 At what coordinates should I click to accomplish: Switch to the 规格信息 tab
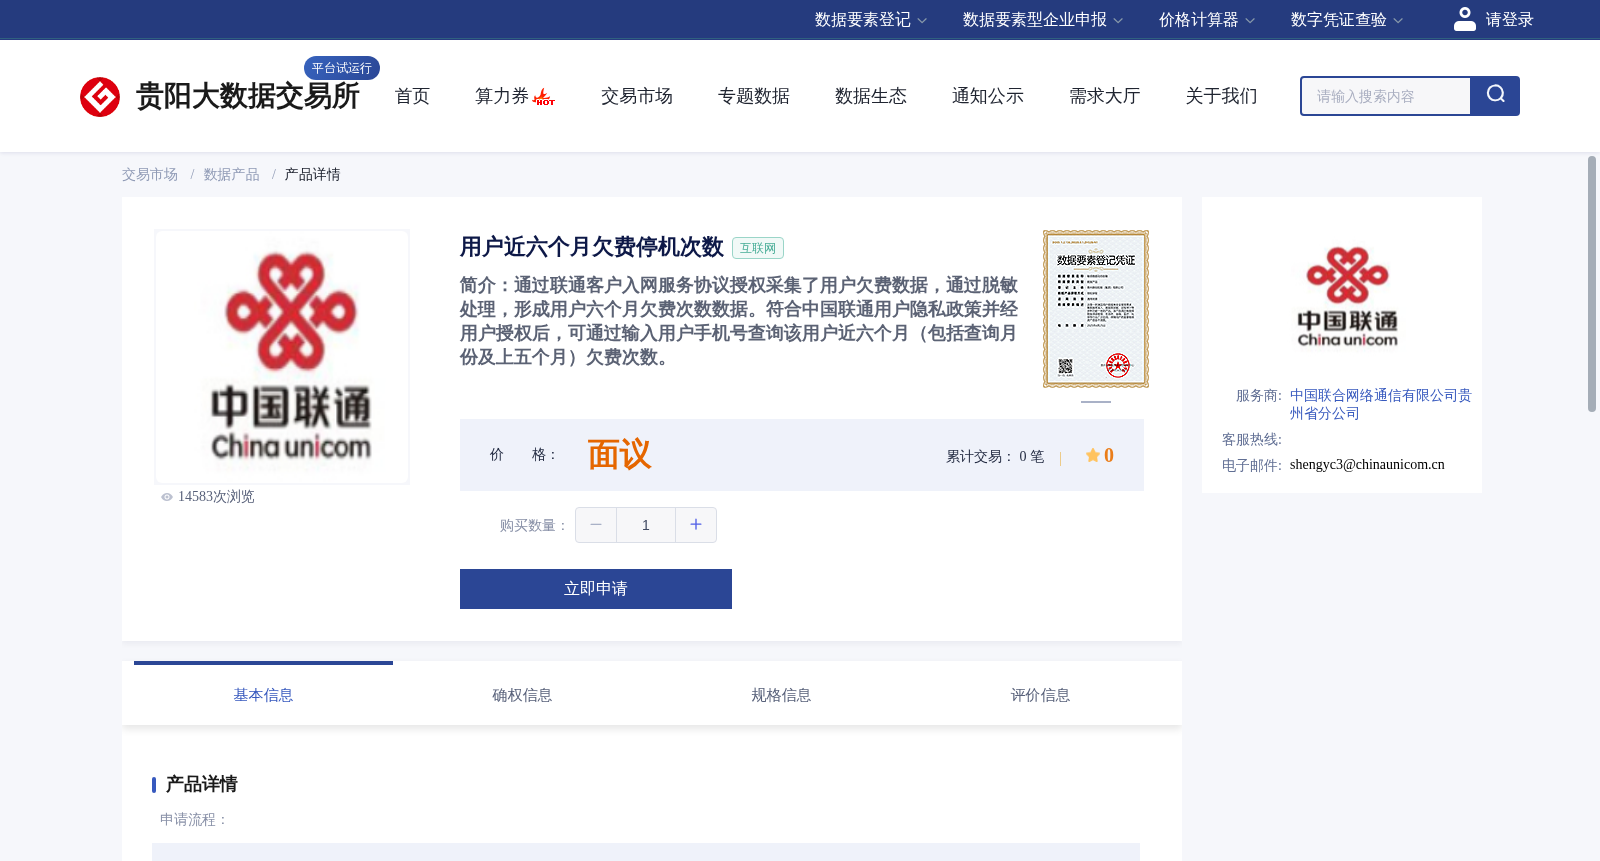coord(781,695)
